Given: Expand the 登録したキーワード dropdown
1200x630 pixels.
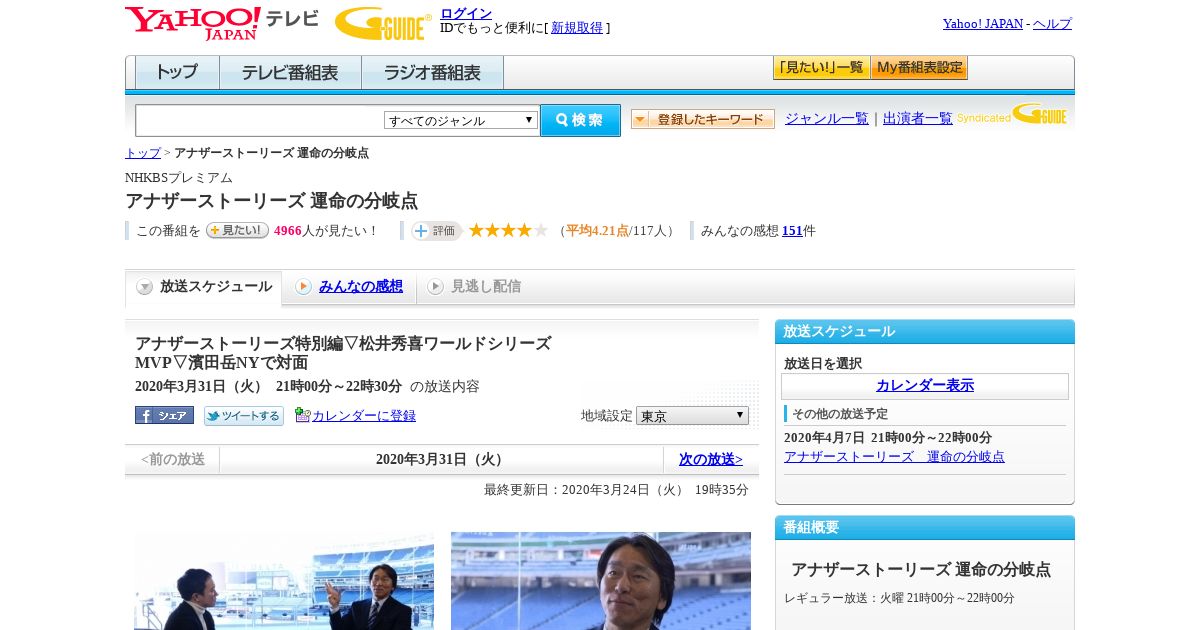Looking at the screenshot, I should click(703, 119).
